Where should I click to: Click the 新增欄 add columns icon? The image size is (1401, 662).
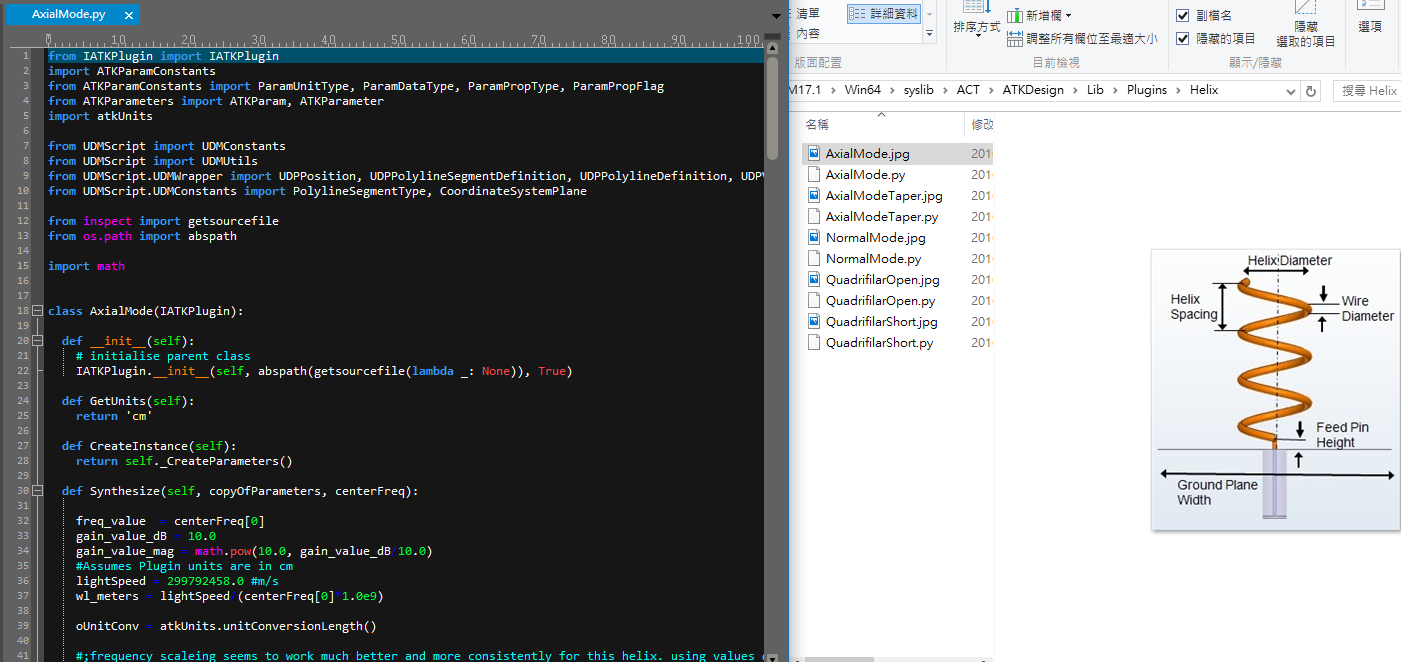[x=1015, y=15]
